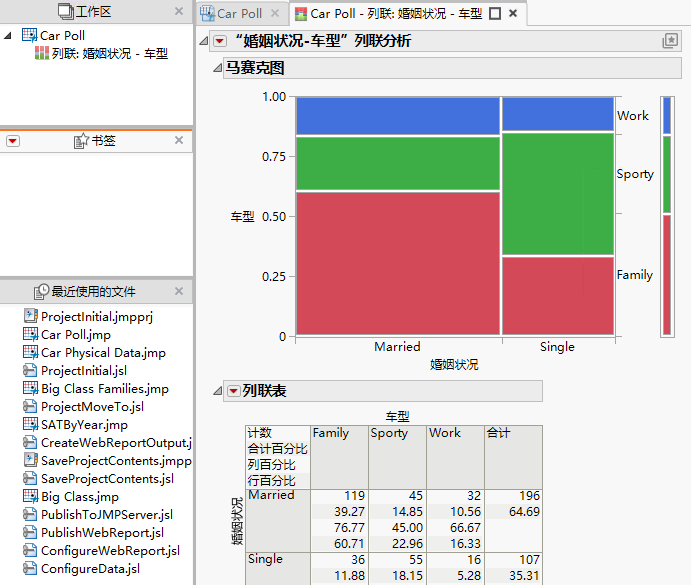Image resolution: width=691 pixels, height=585 pixels.
Task: Select the contingency marital status report tab
Action: 396,14
